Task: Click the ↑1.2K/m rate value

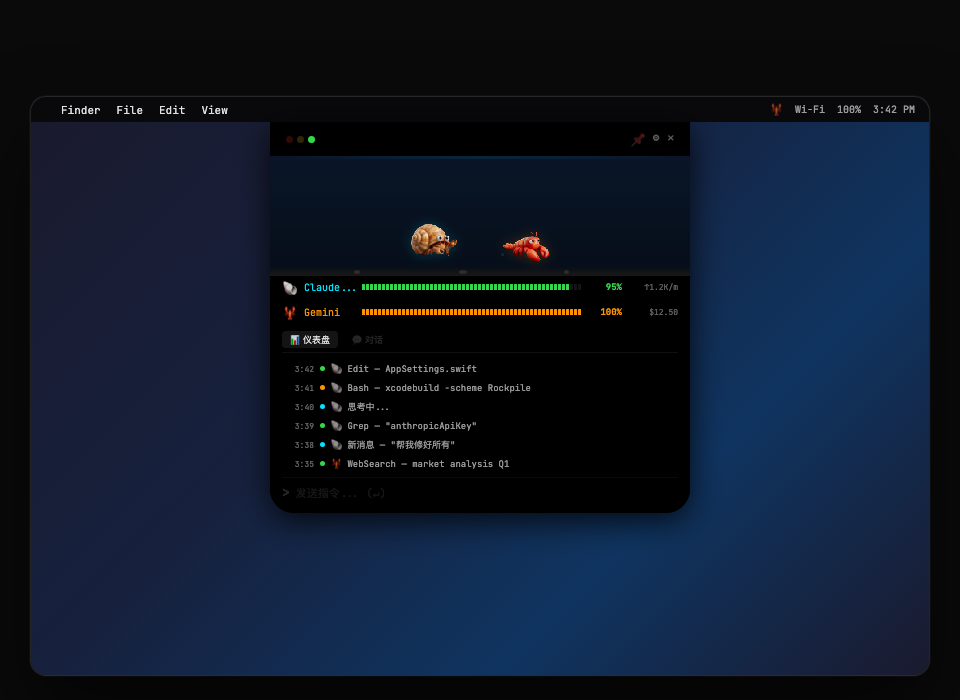Action: [661, 287]
